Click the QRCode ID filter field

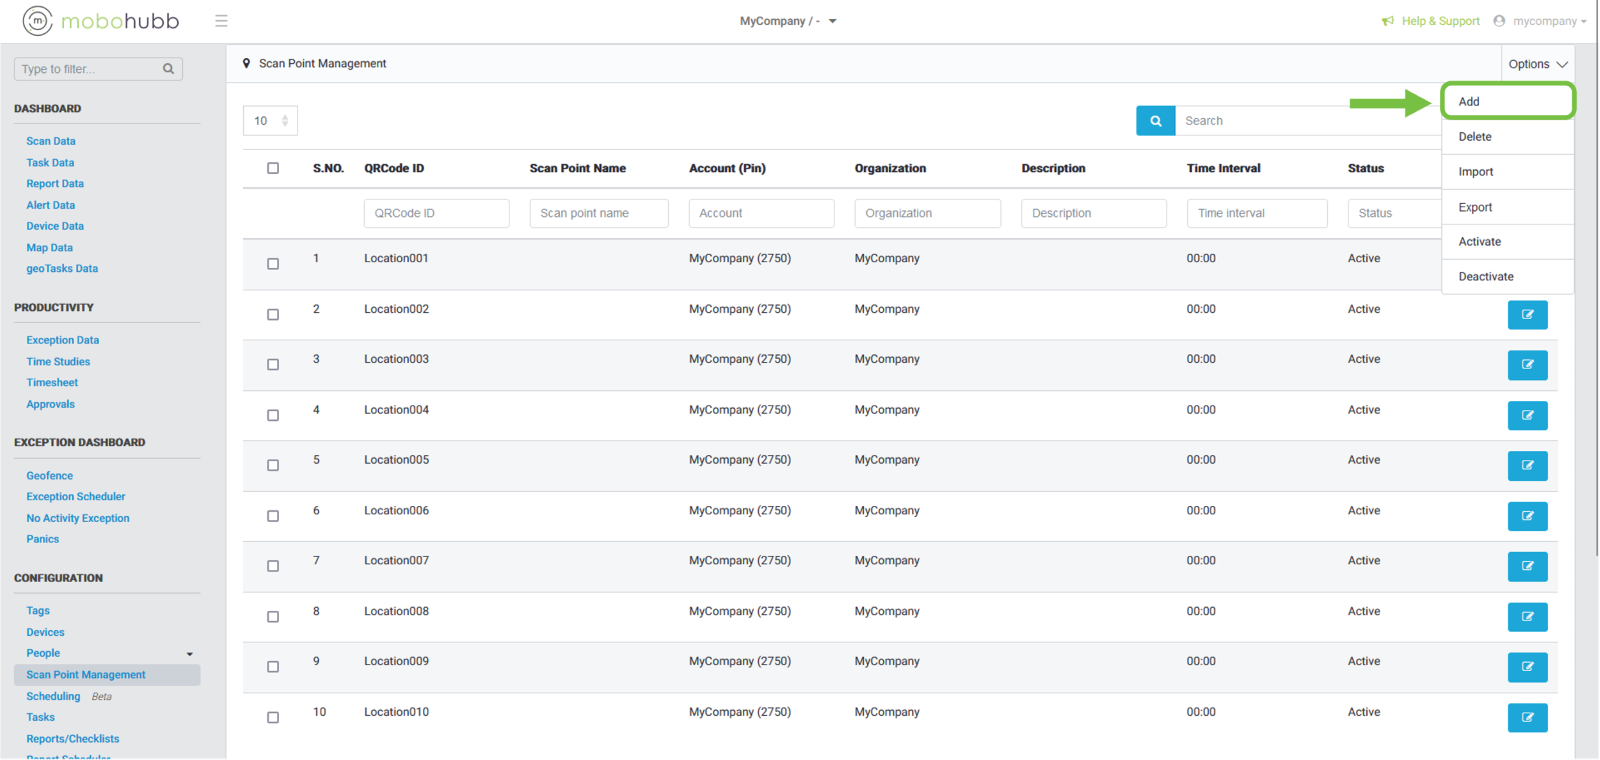pyautogui.click(x=436, y=213)
